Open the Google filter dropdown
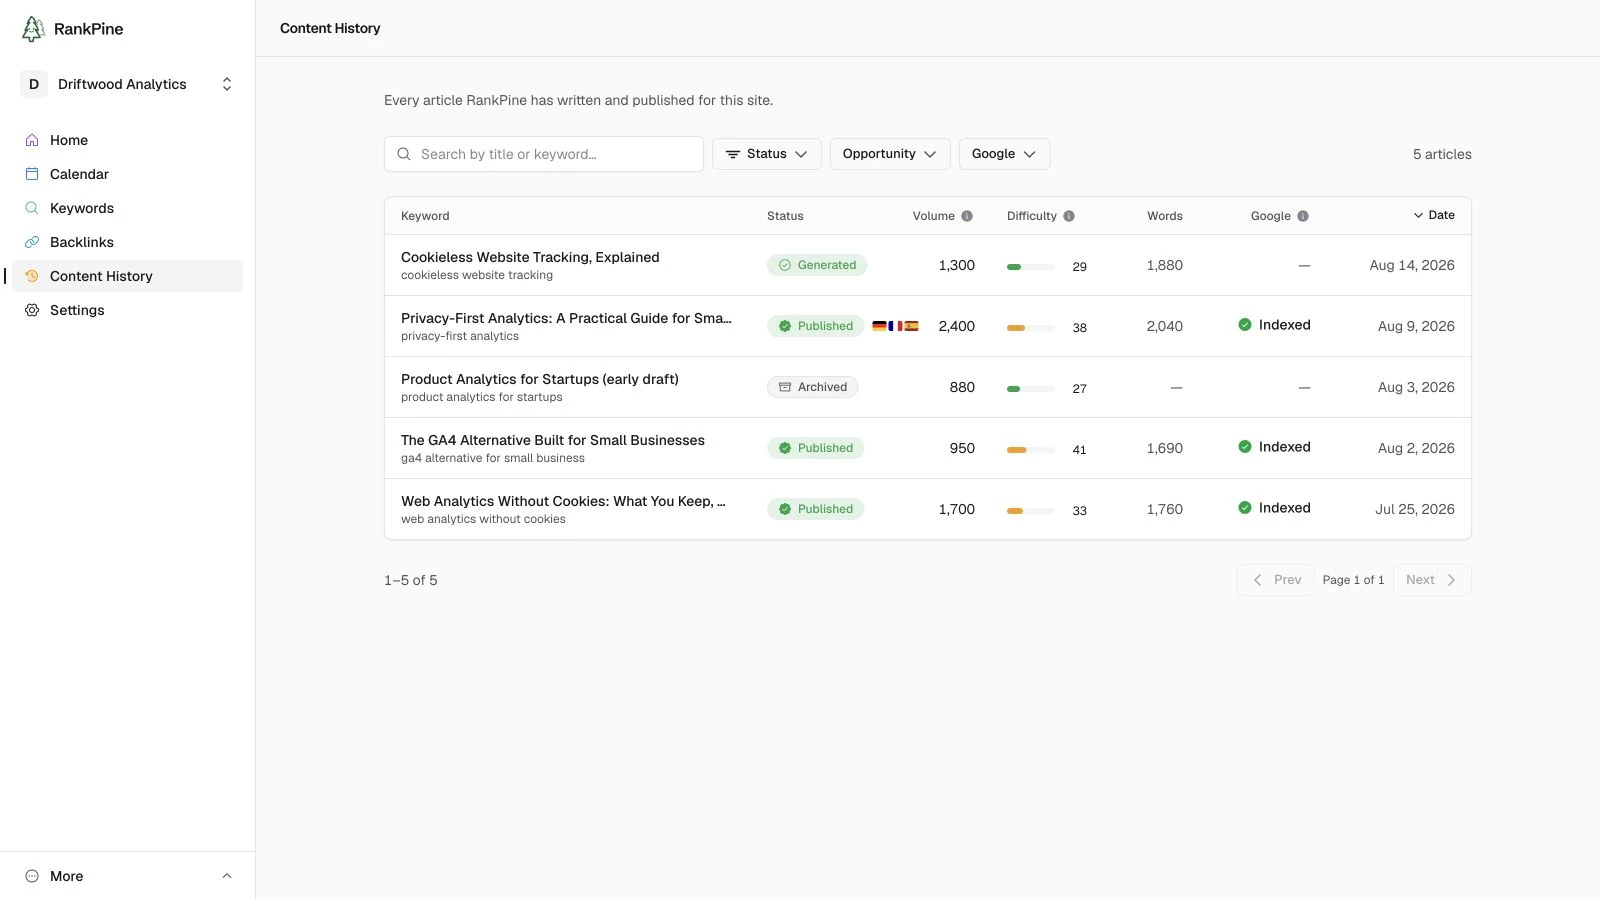Screen dimensions: 1600x900 (x=1004, y=154)
